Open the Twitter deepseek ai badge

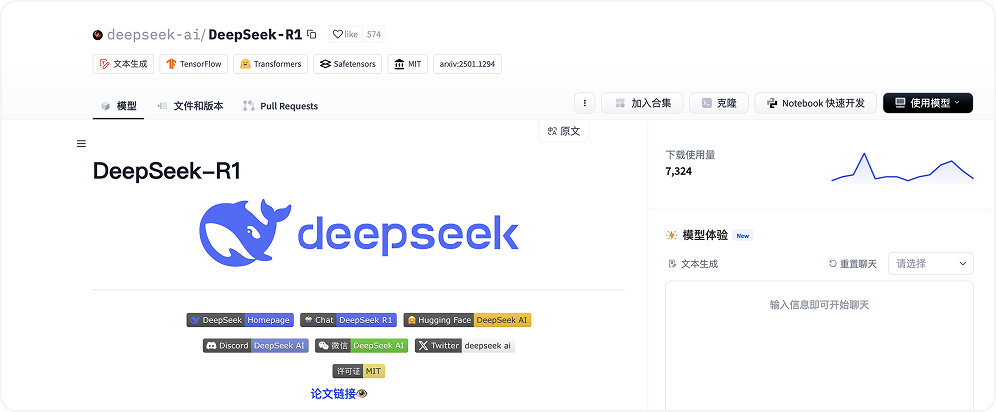[x=465, y=345]
